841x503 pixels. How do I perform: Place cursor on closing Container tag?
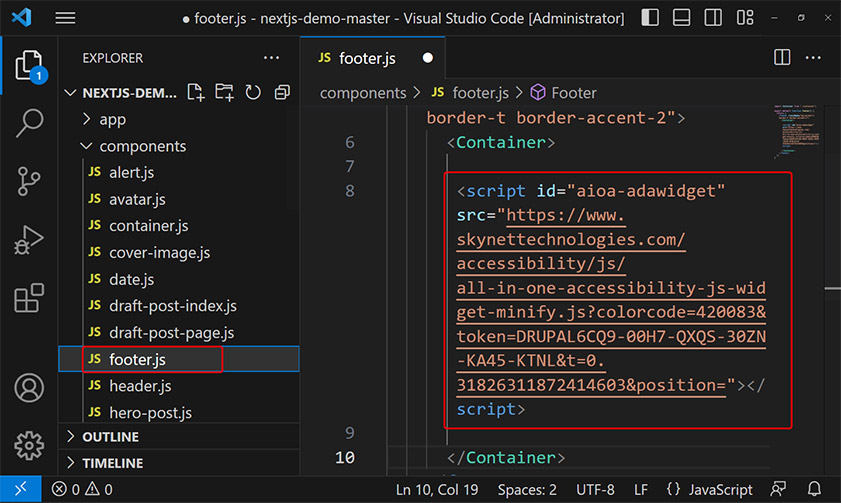pos(506,457)
